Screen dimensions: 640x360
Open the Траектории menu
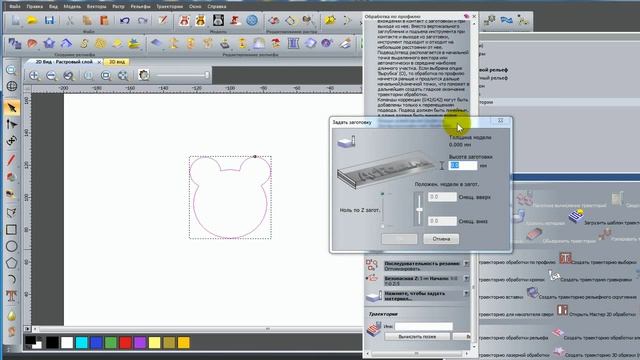[169, 7]
